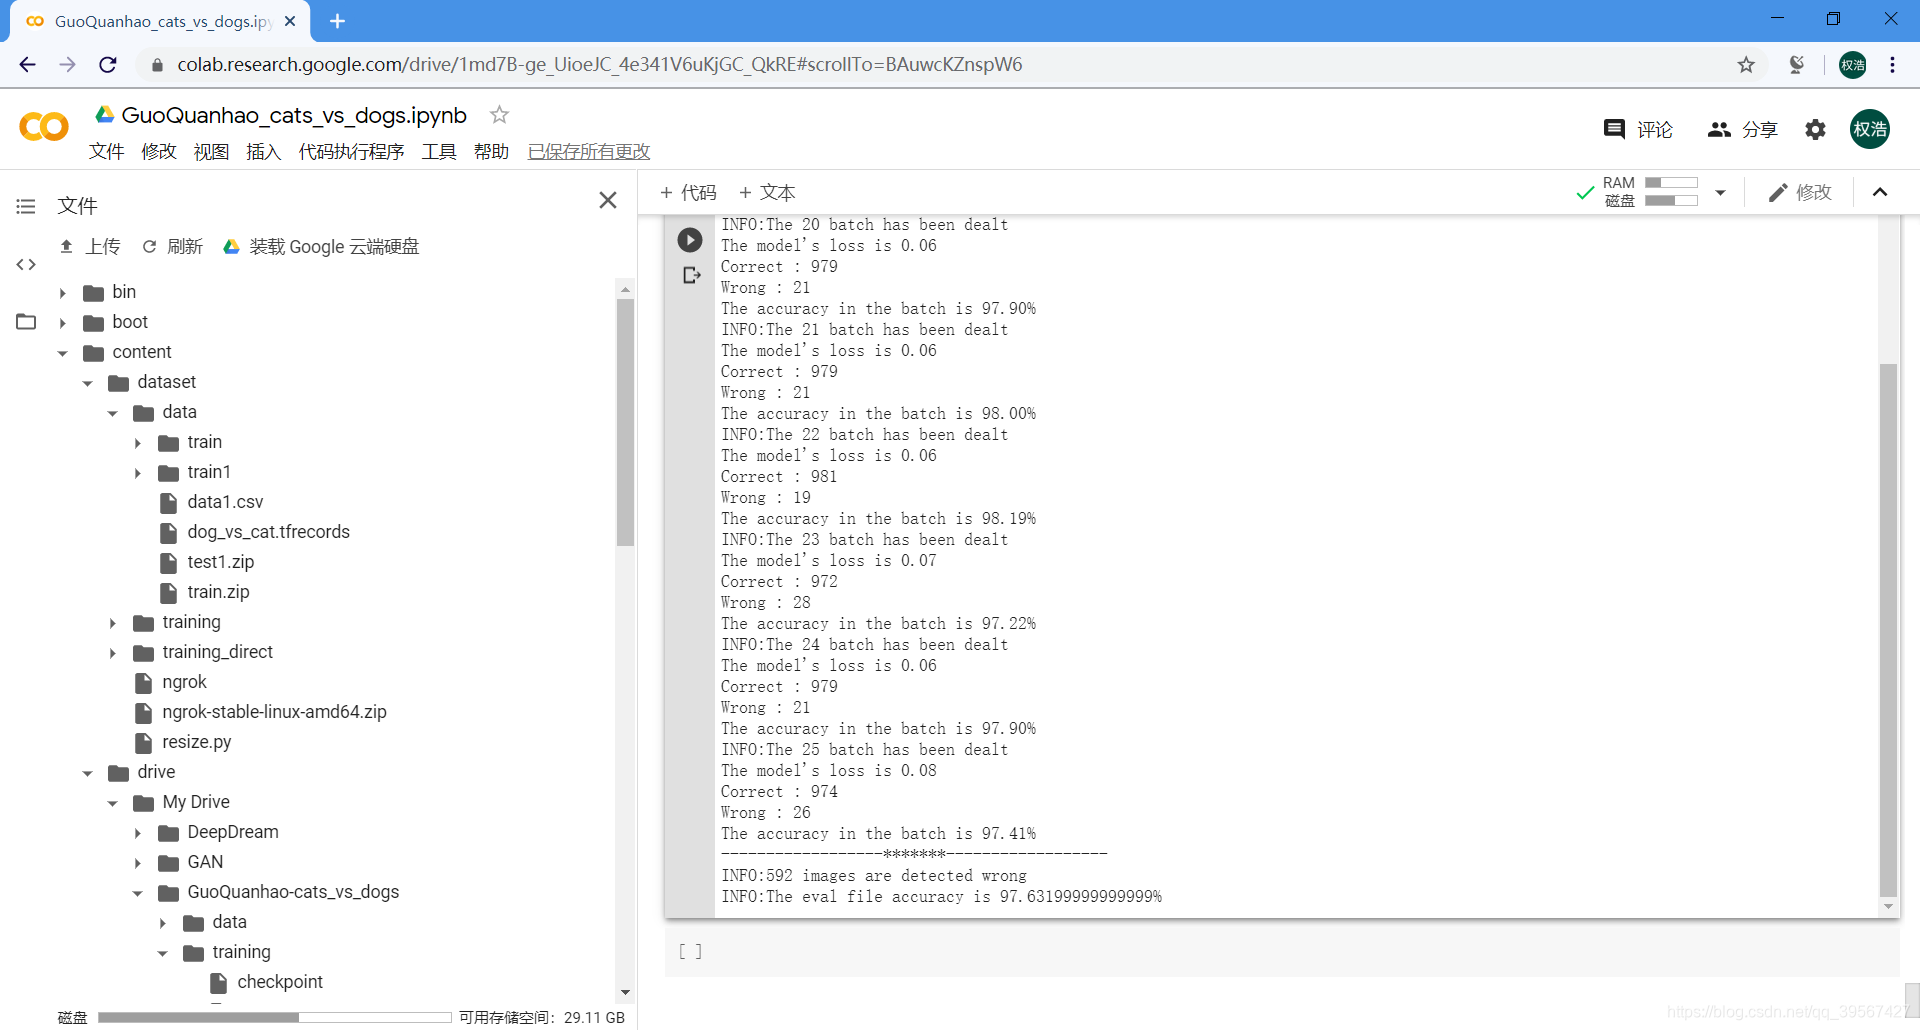Collapse the dataset folder
This screenshot has width=1920, height=1030.
click(88, 383)
